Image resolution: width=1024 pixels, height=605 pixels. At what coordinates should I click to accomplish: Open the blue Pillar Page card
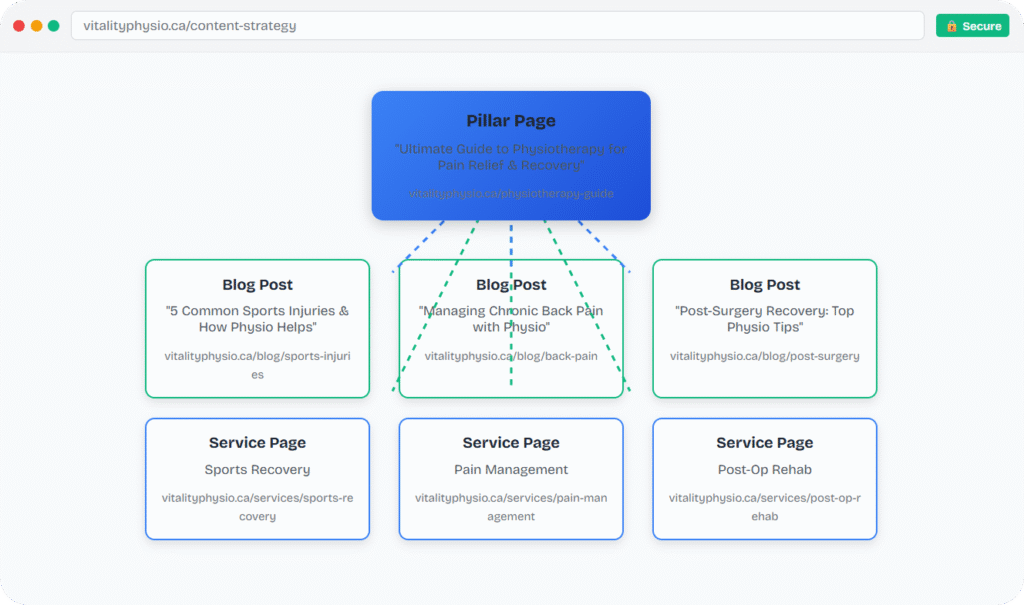511,155
